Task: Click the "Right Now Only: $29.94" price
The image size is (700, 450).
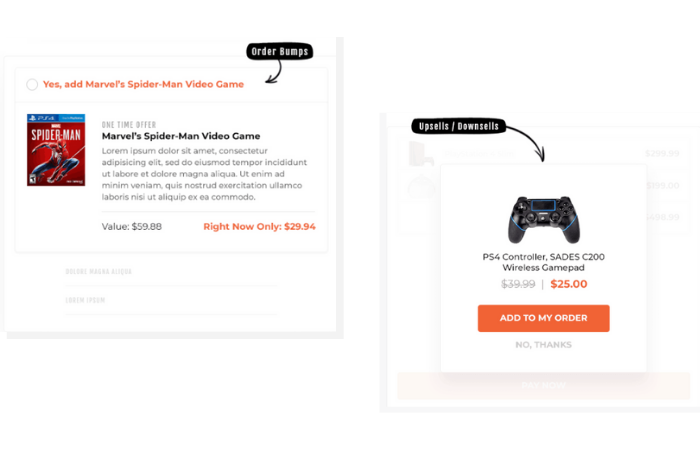Action: (259, 227)
